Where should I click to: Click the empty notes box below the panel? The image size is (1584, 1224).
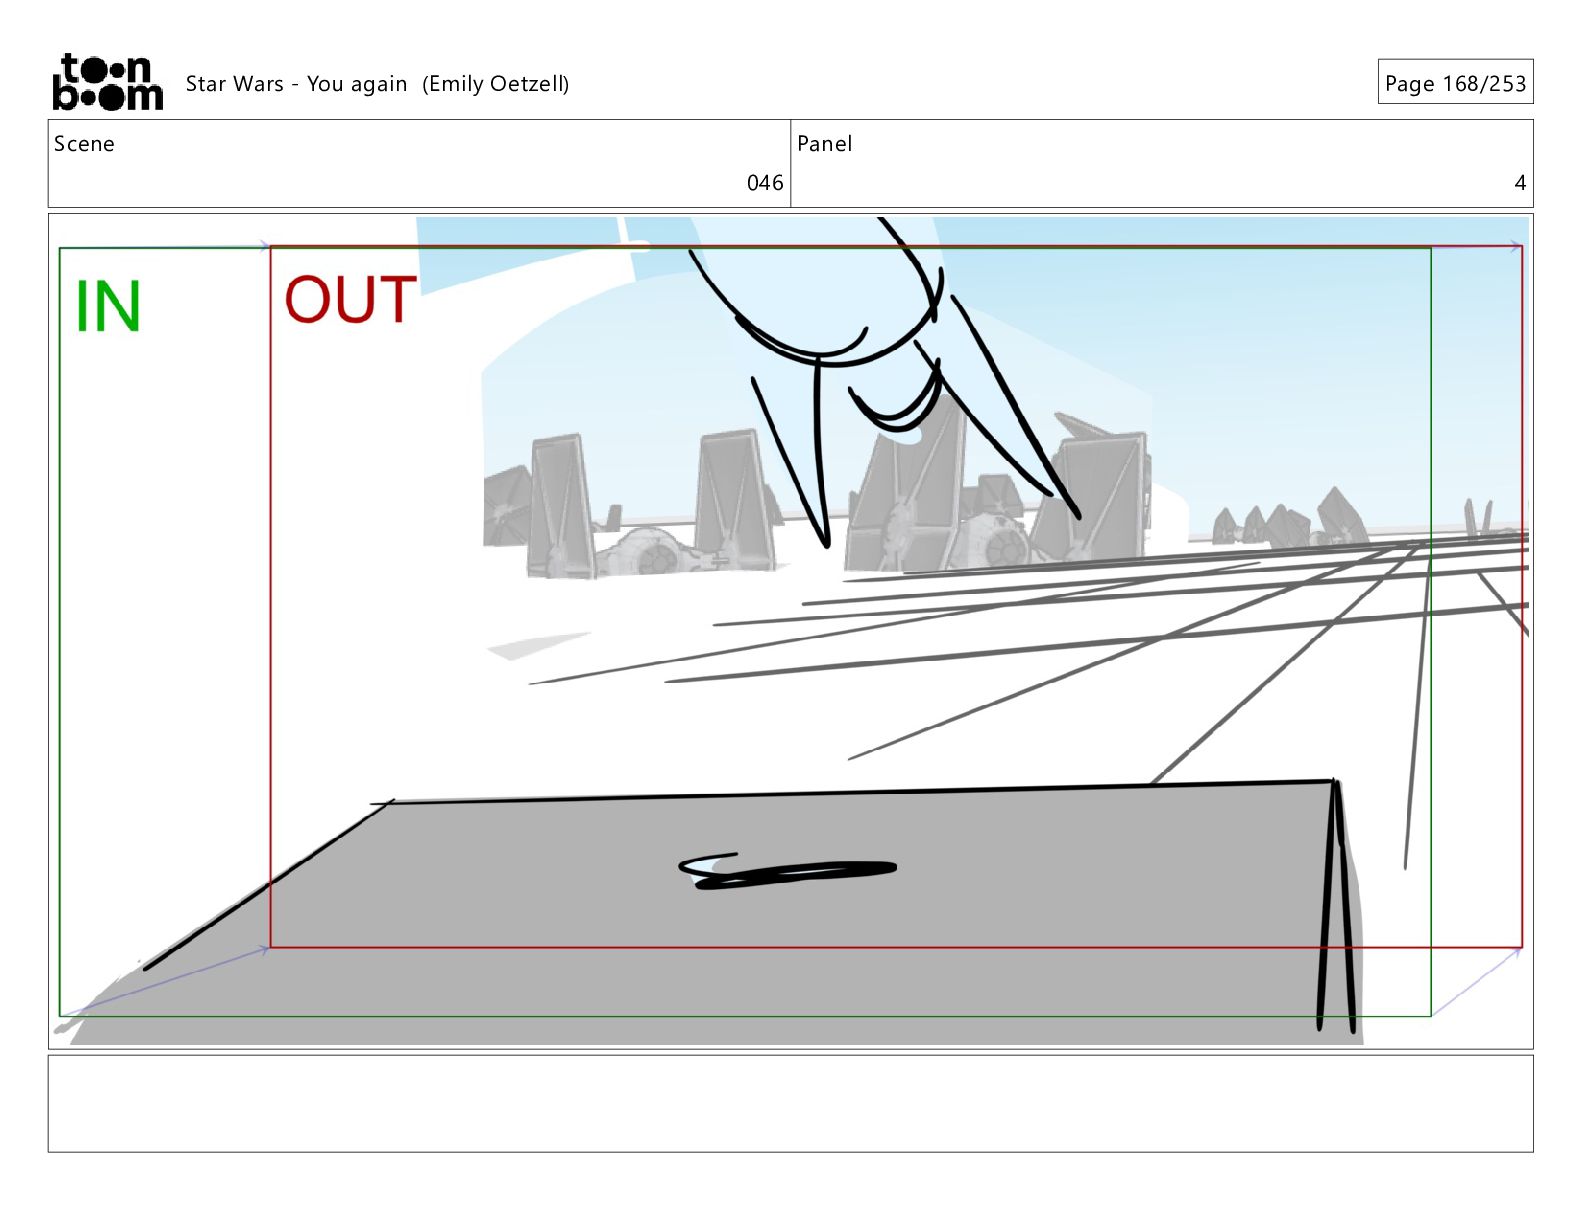click(790, 1104)
